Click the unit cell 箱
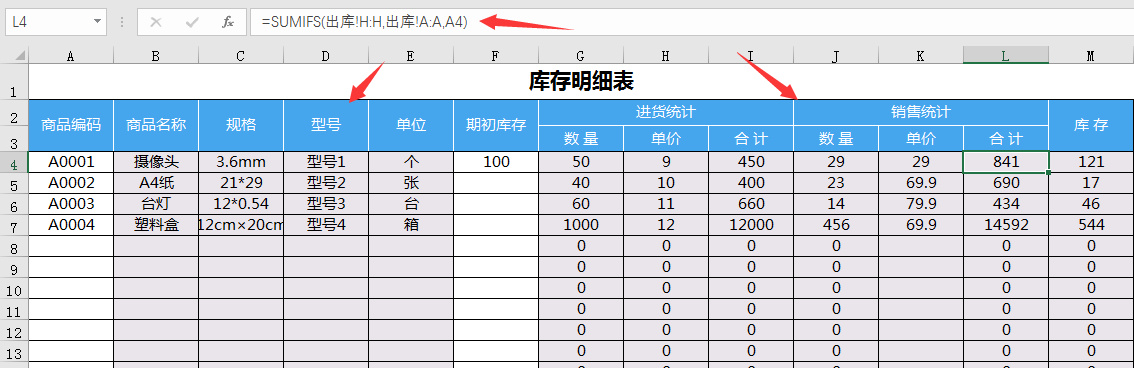Image resolution: width=1134 pixels, height=368 pixels. click(x=411, y=225)
